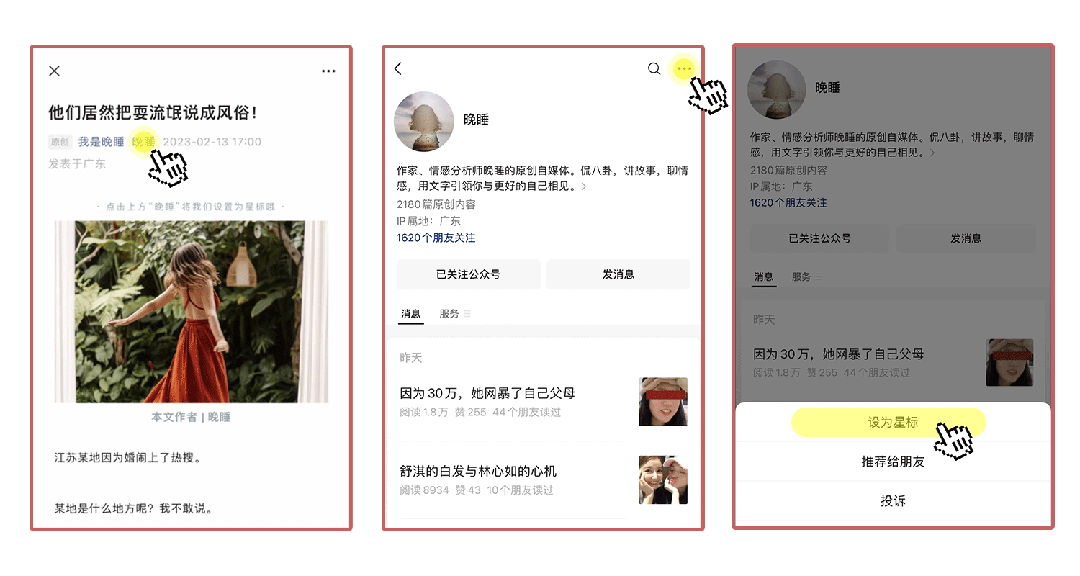Tap the highlighted 晚睡 account name link

(144, 141)
